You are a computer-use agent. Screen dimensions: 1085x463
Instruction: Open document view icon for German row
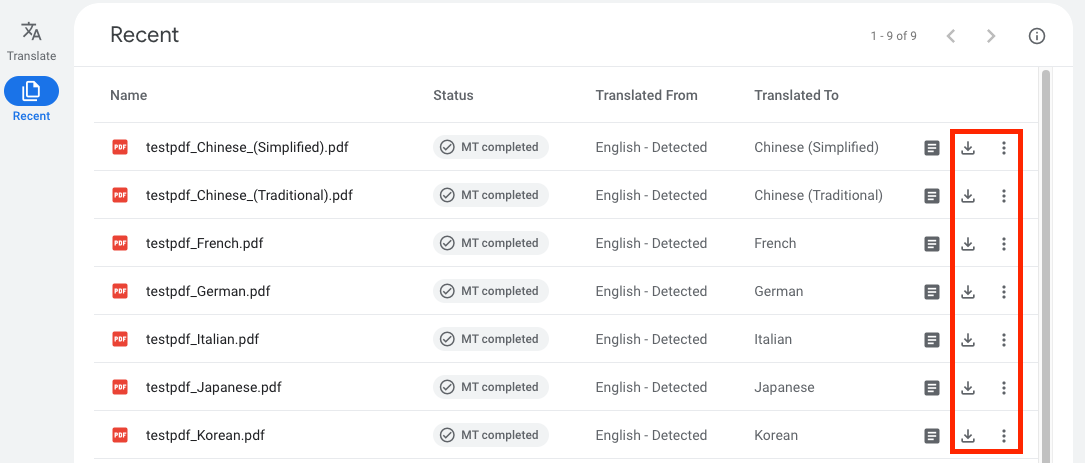(931, 292)
